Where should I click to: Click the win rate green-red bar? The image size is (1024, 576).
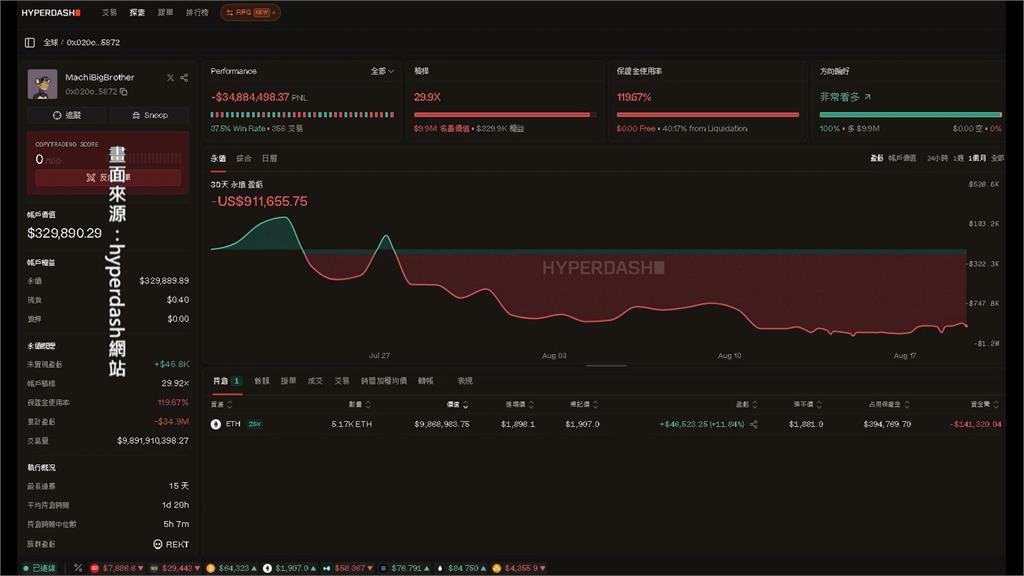302,115
